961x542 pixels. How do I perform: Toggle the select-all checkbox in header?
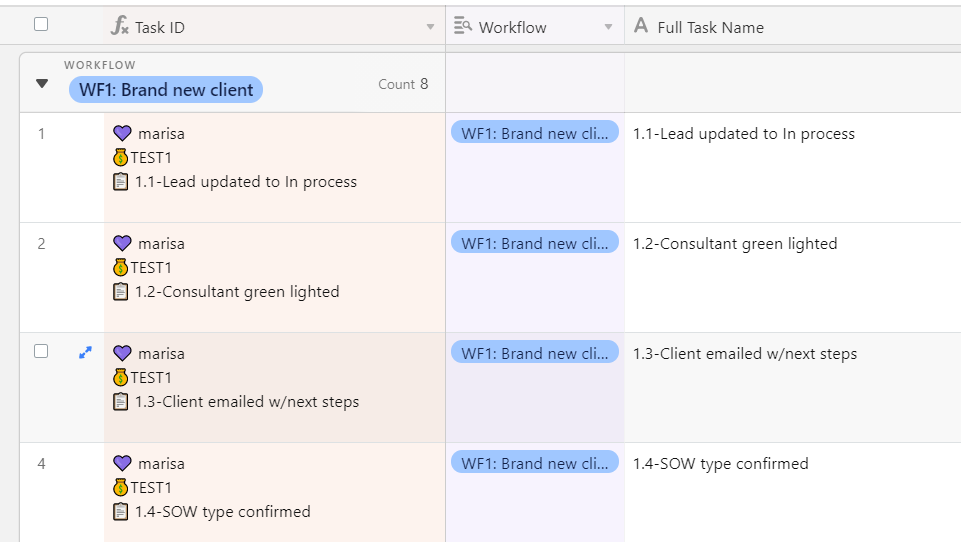[41, 25]
